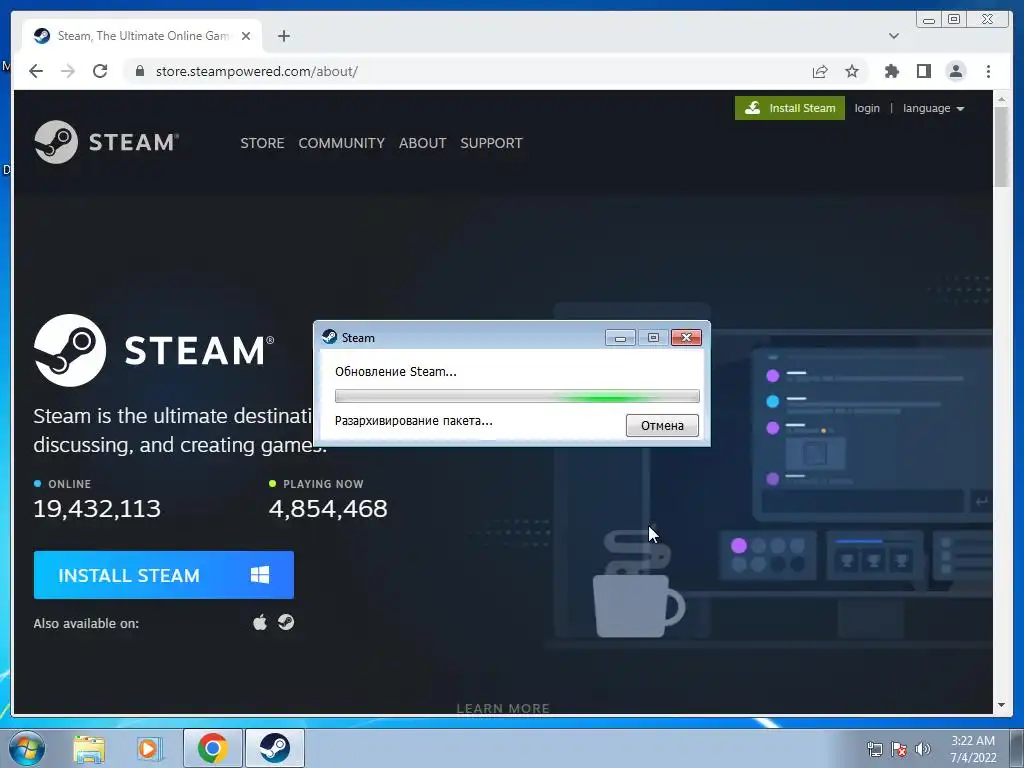
Task: Select the Apple macOS download icon
Action: 260,622
